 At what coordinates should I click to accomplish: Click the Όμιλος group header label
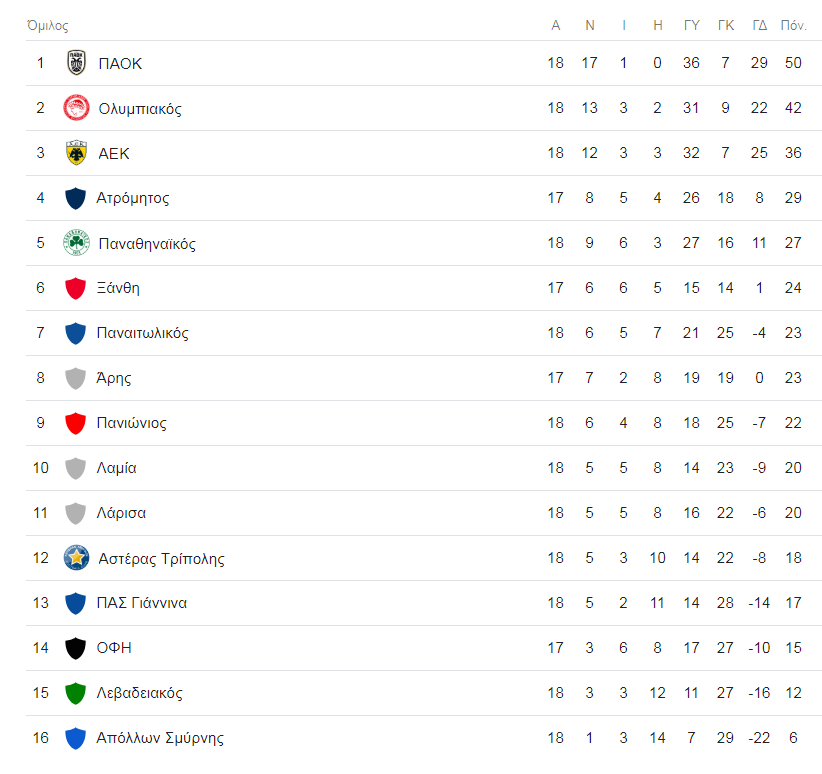47,25
